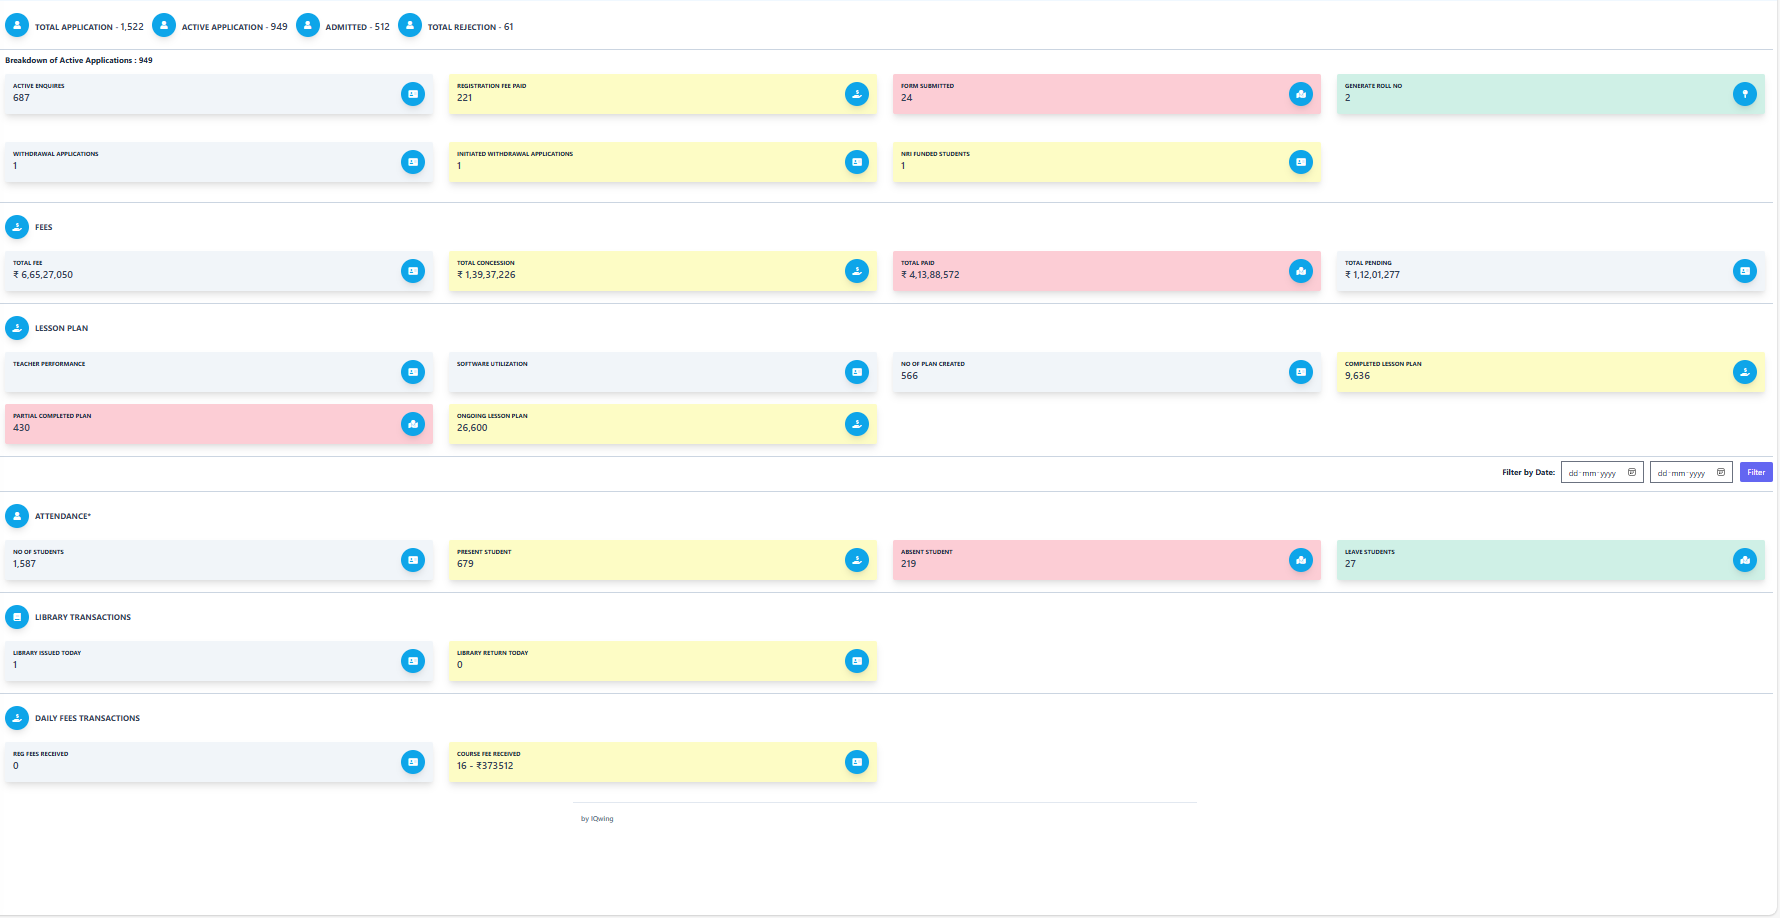Open the Form Submitted cloud icon
1780x918 pixels.
point(1301,94)
